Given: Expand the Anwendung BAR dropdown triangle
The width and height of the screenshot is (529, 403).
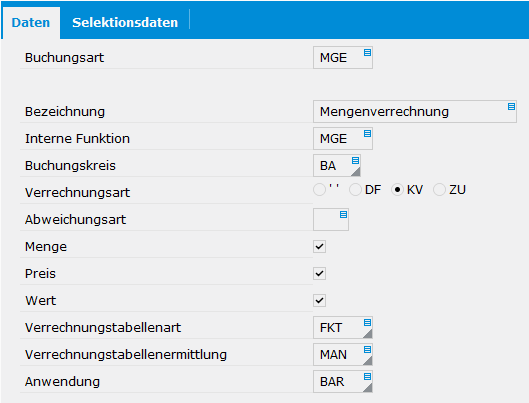Looking at the screenshot, I should 367,387.
